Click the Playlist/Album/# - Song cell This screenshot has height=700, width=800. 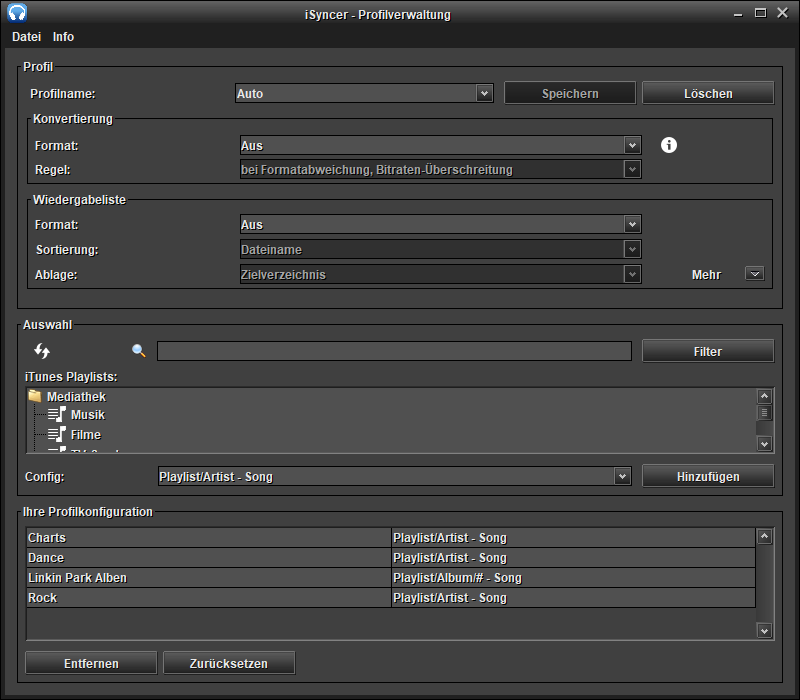(x=573, y=578)
